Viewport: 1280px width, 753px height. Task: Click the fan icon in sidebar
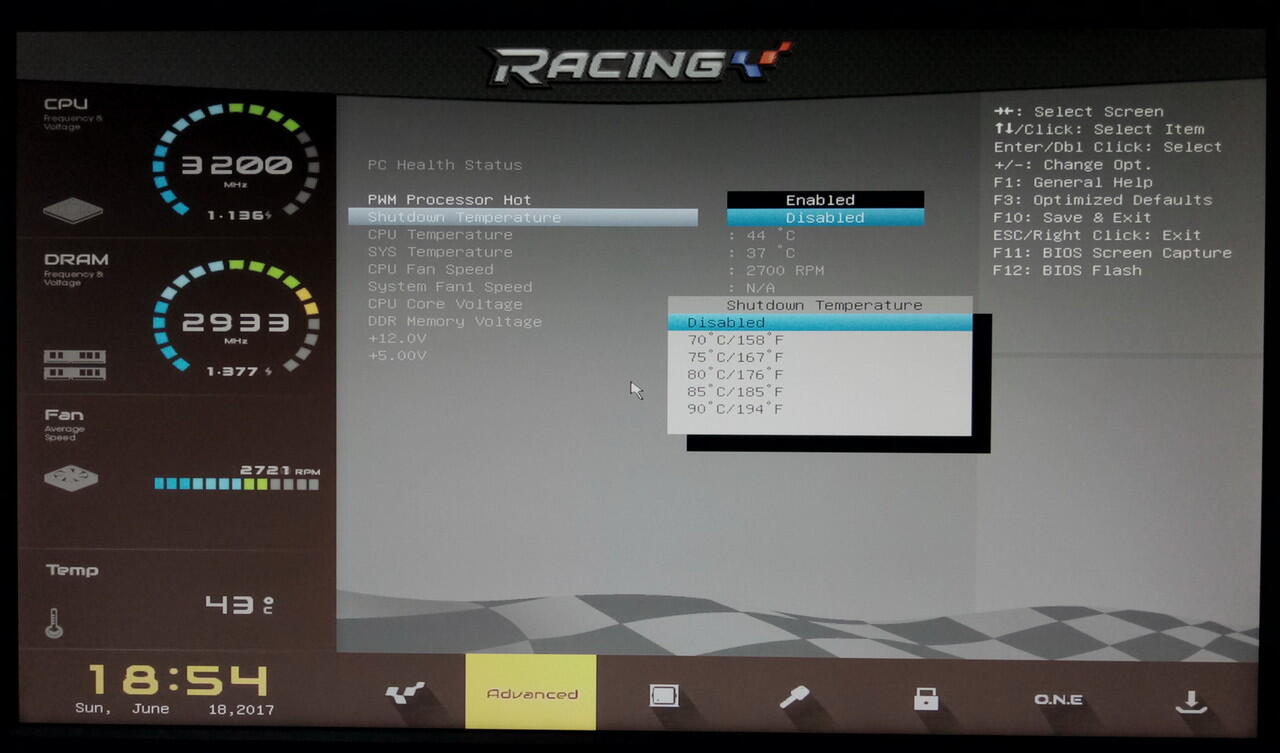point(71,478)
